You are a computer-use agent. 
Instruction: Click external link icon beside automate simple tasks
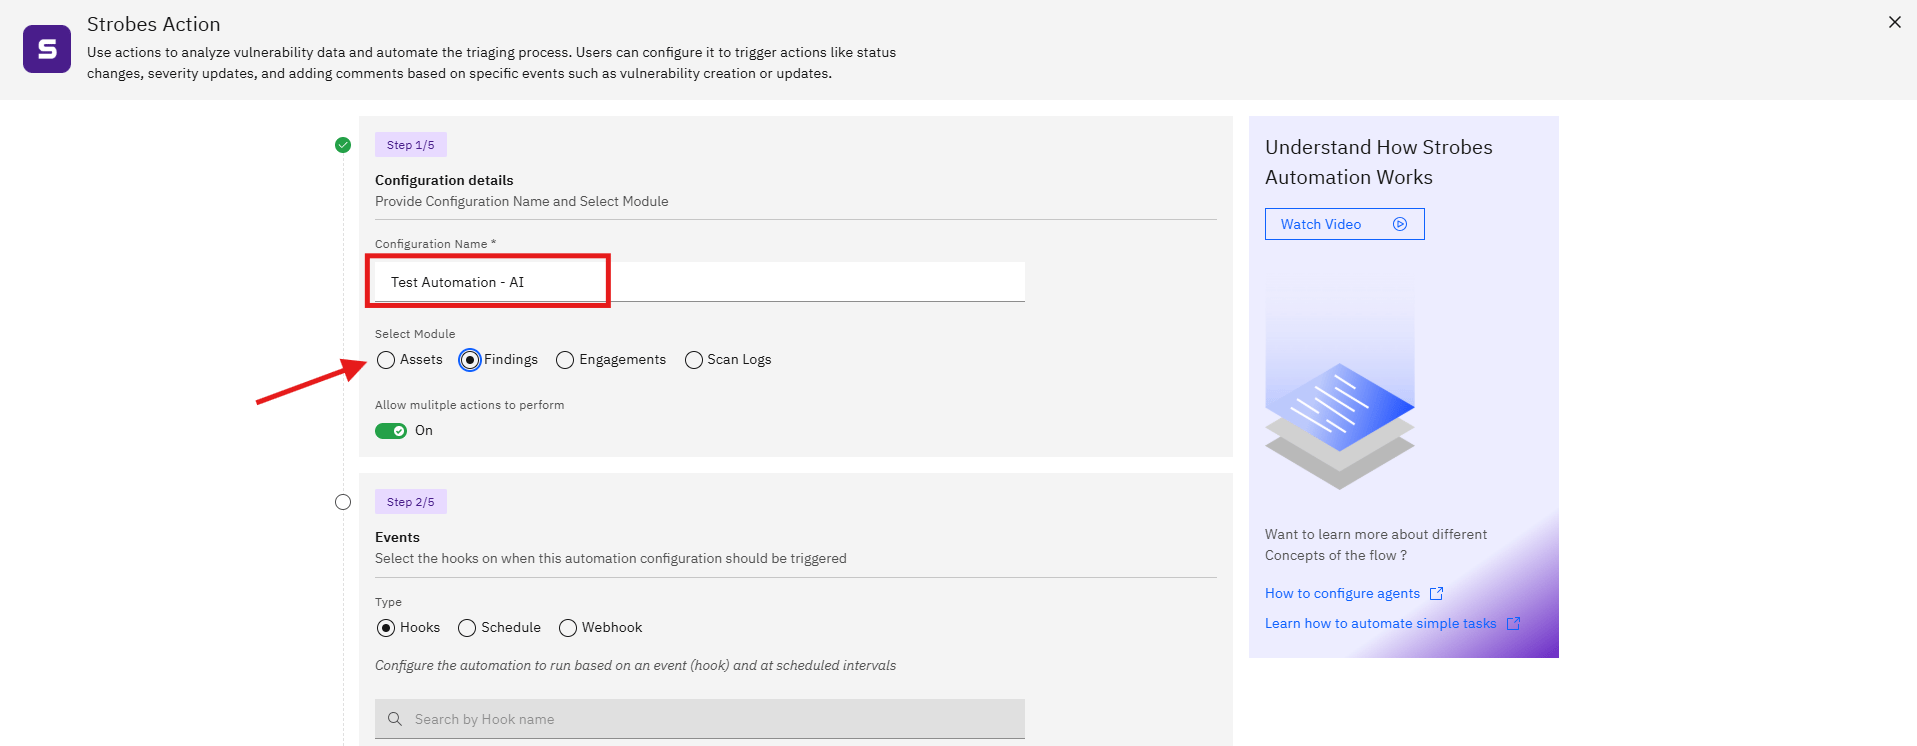click(x=1513, y=623)
